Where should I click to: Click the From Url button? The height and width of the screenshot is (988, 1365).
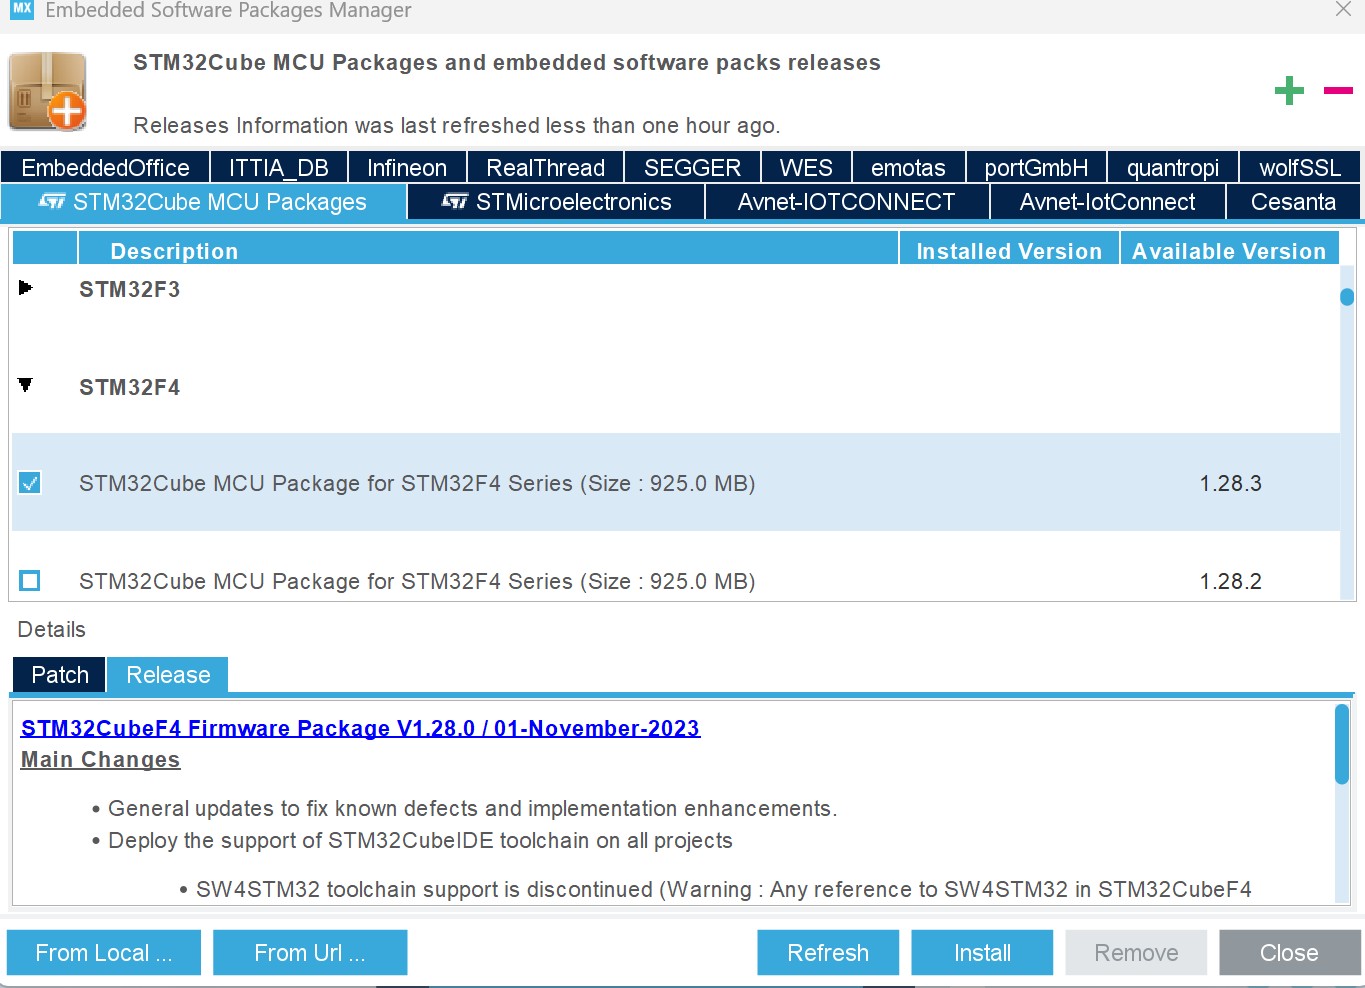coord(310,953)
